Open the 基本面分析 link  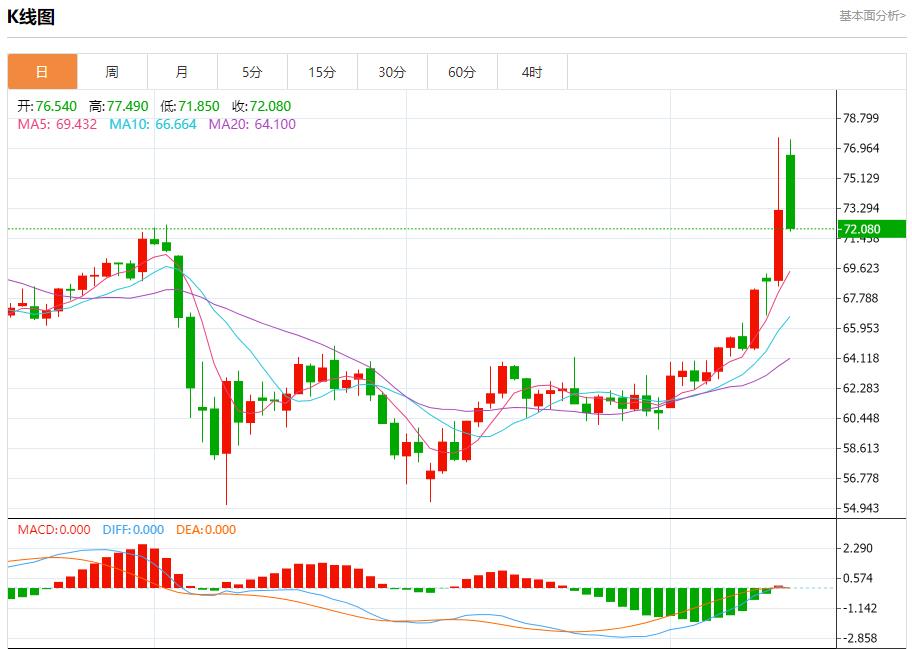(x=871, y=16)
